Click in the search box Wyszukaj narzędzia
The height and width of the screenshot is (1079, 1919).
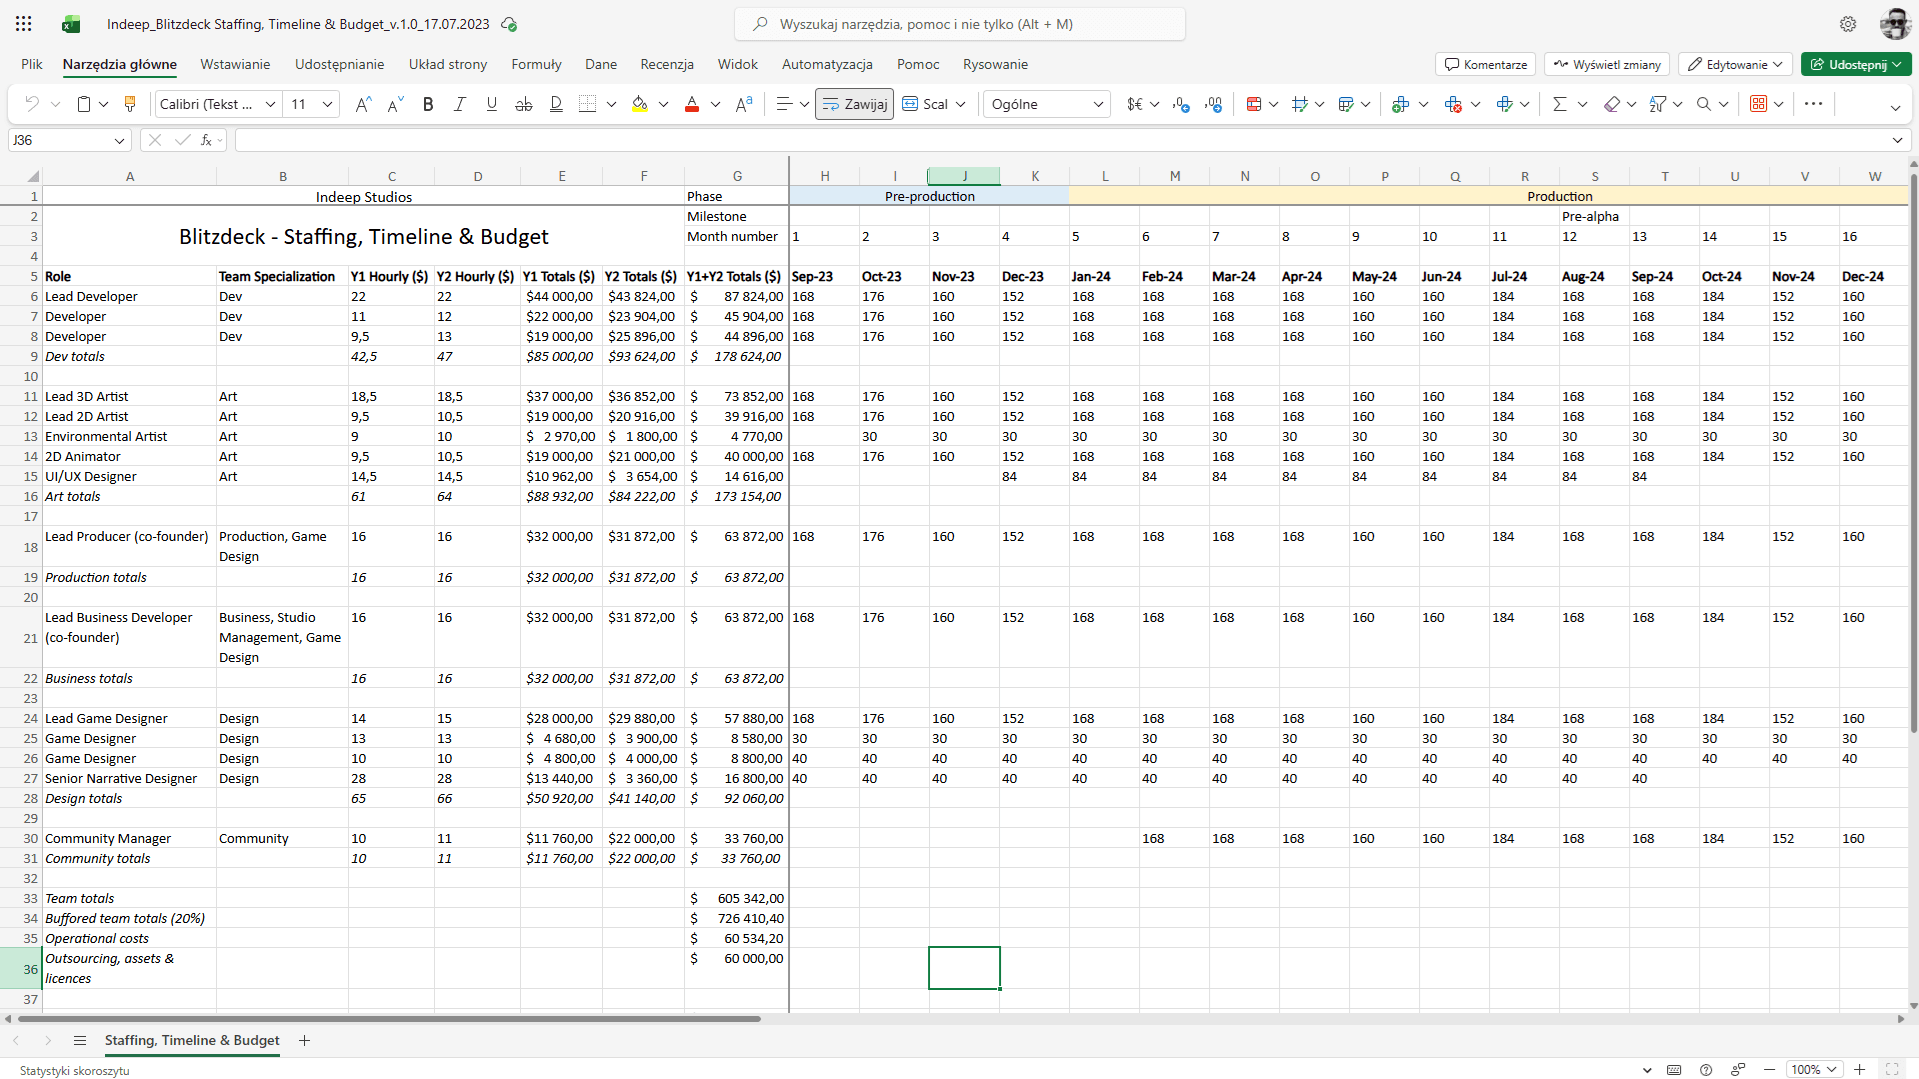[x=960, y=24]
